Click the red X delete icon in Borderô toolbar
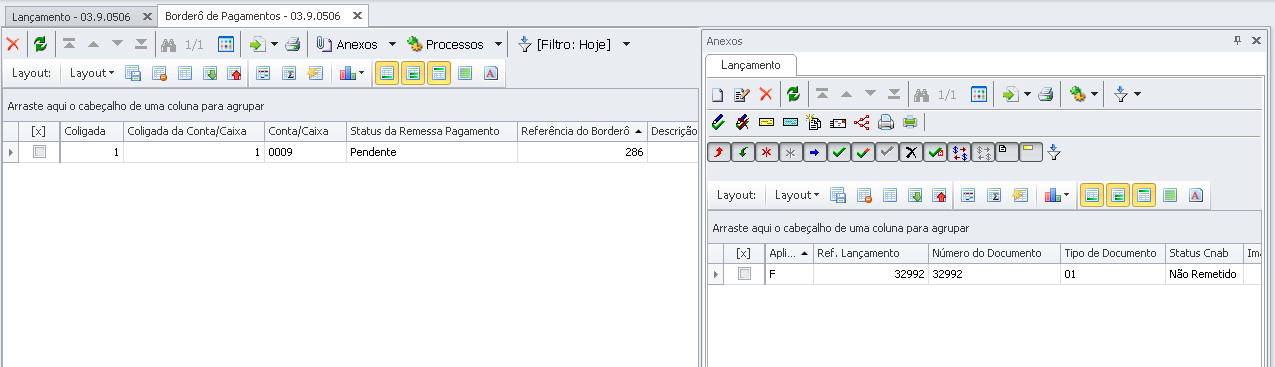Screen dimensions: 1275x367 click(13, 44)
